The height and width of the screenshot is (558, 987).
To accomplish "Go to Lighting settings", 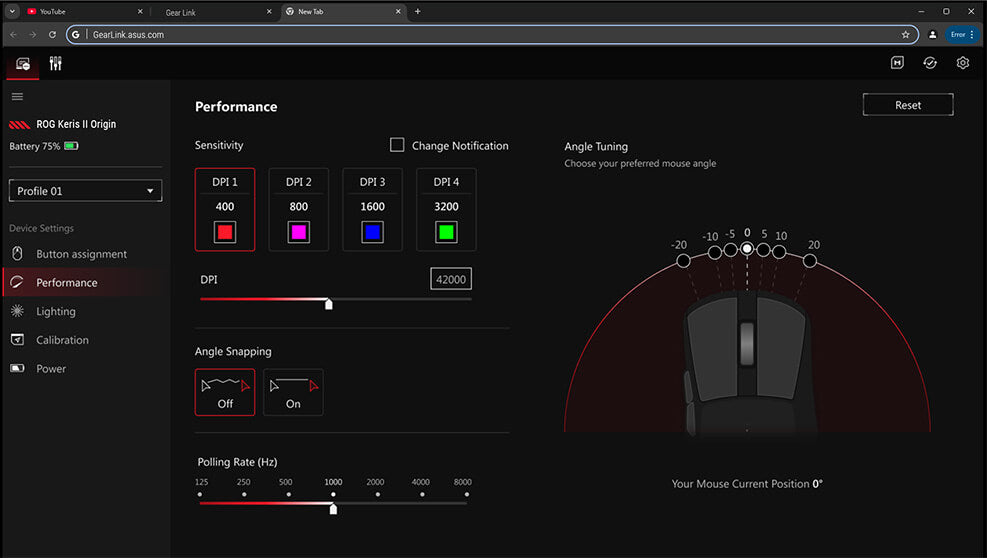I will pos(56,311).
